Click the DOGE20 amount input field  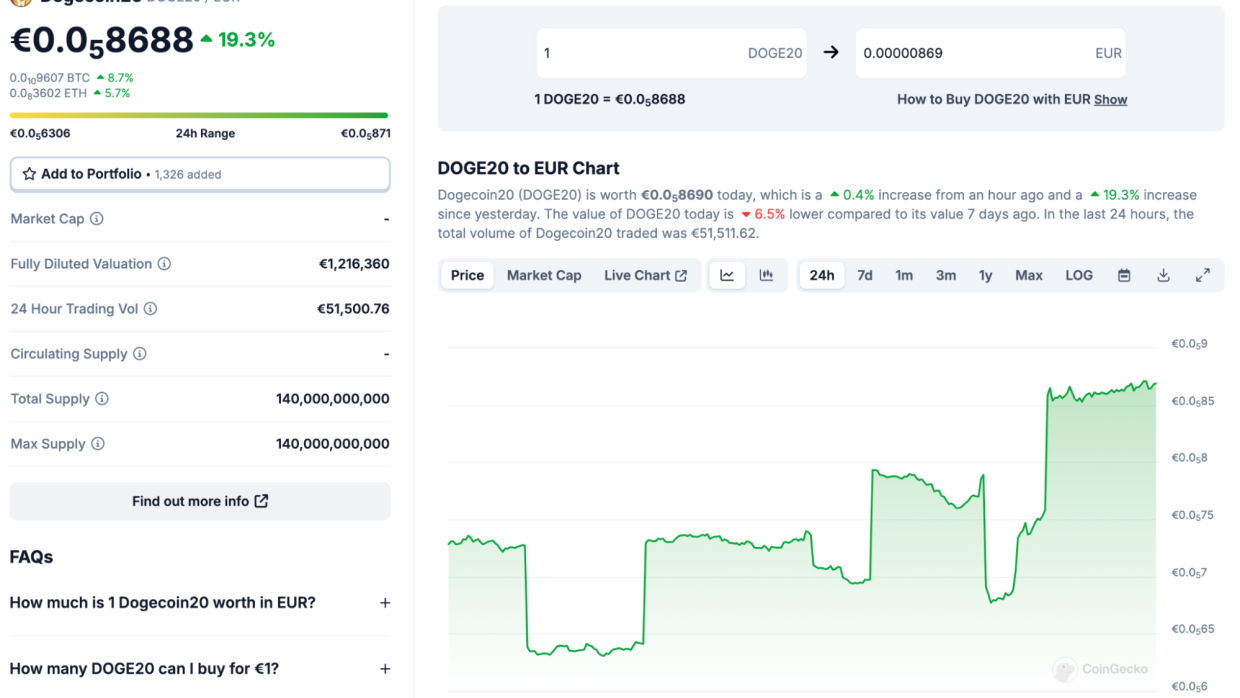coord(671,53)
